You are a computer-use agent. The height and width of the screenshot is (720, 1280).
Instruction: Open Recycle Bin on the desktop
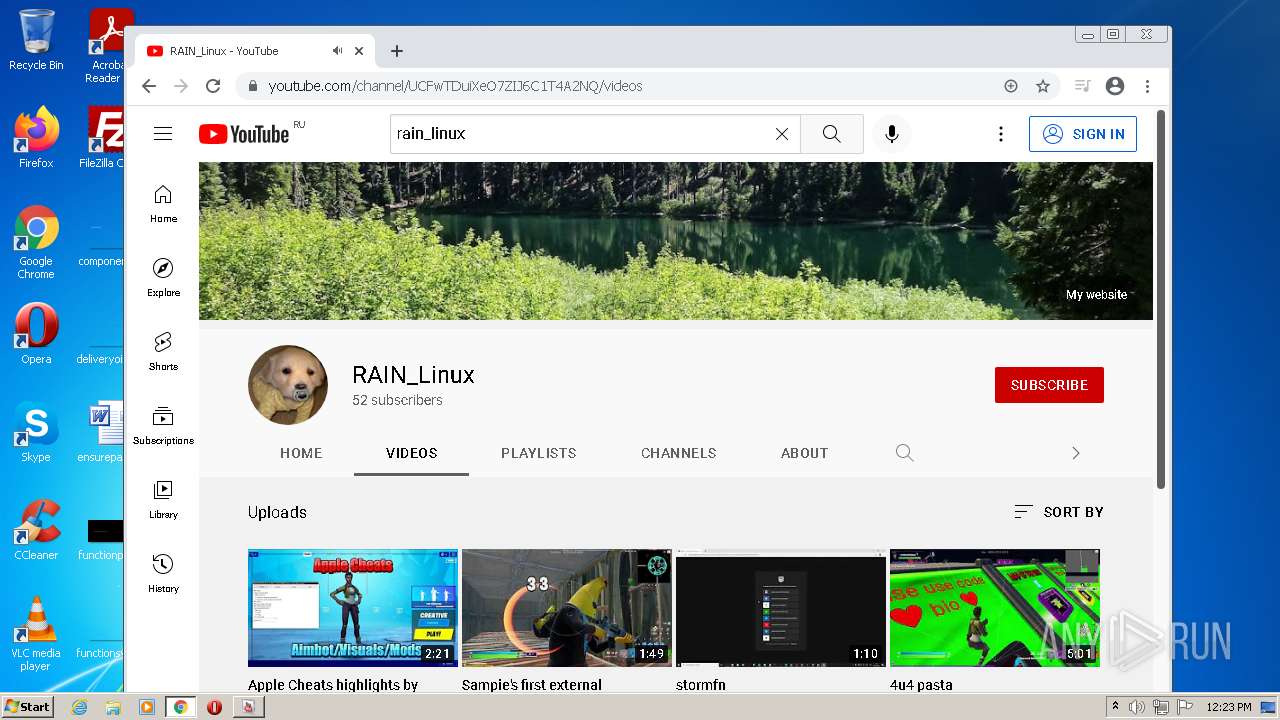click(36, 41)
